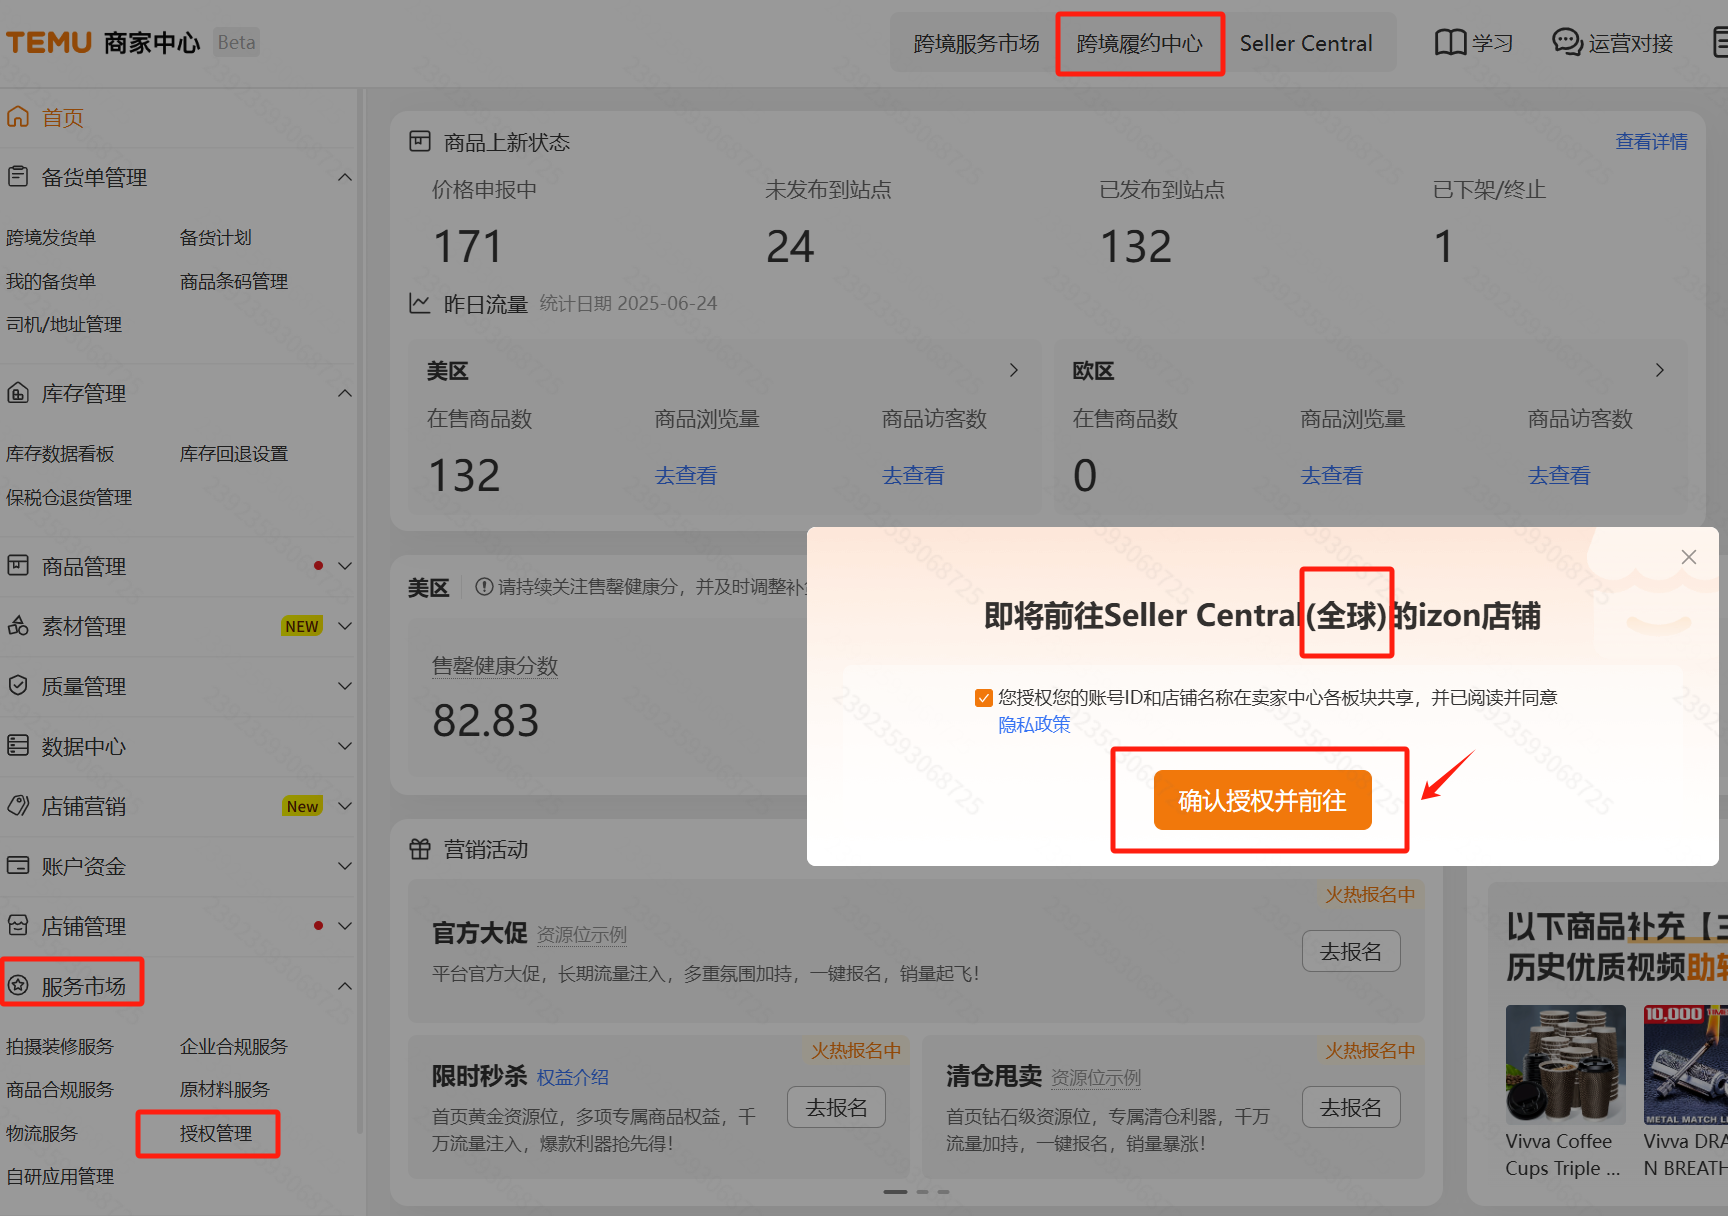
Task: Switch to the Seller Central tab
Action: coord(1306,43)
